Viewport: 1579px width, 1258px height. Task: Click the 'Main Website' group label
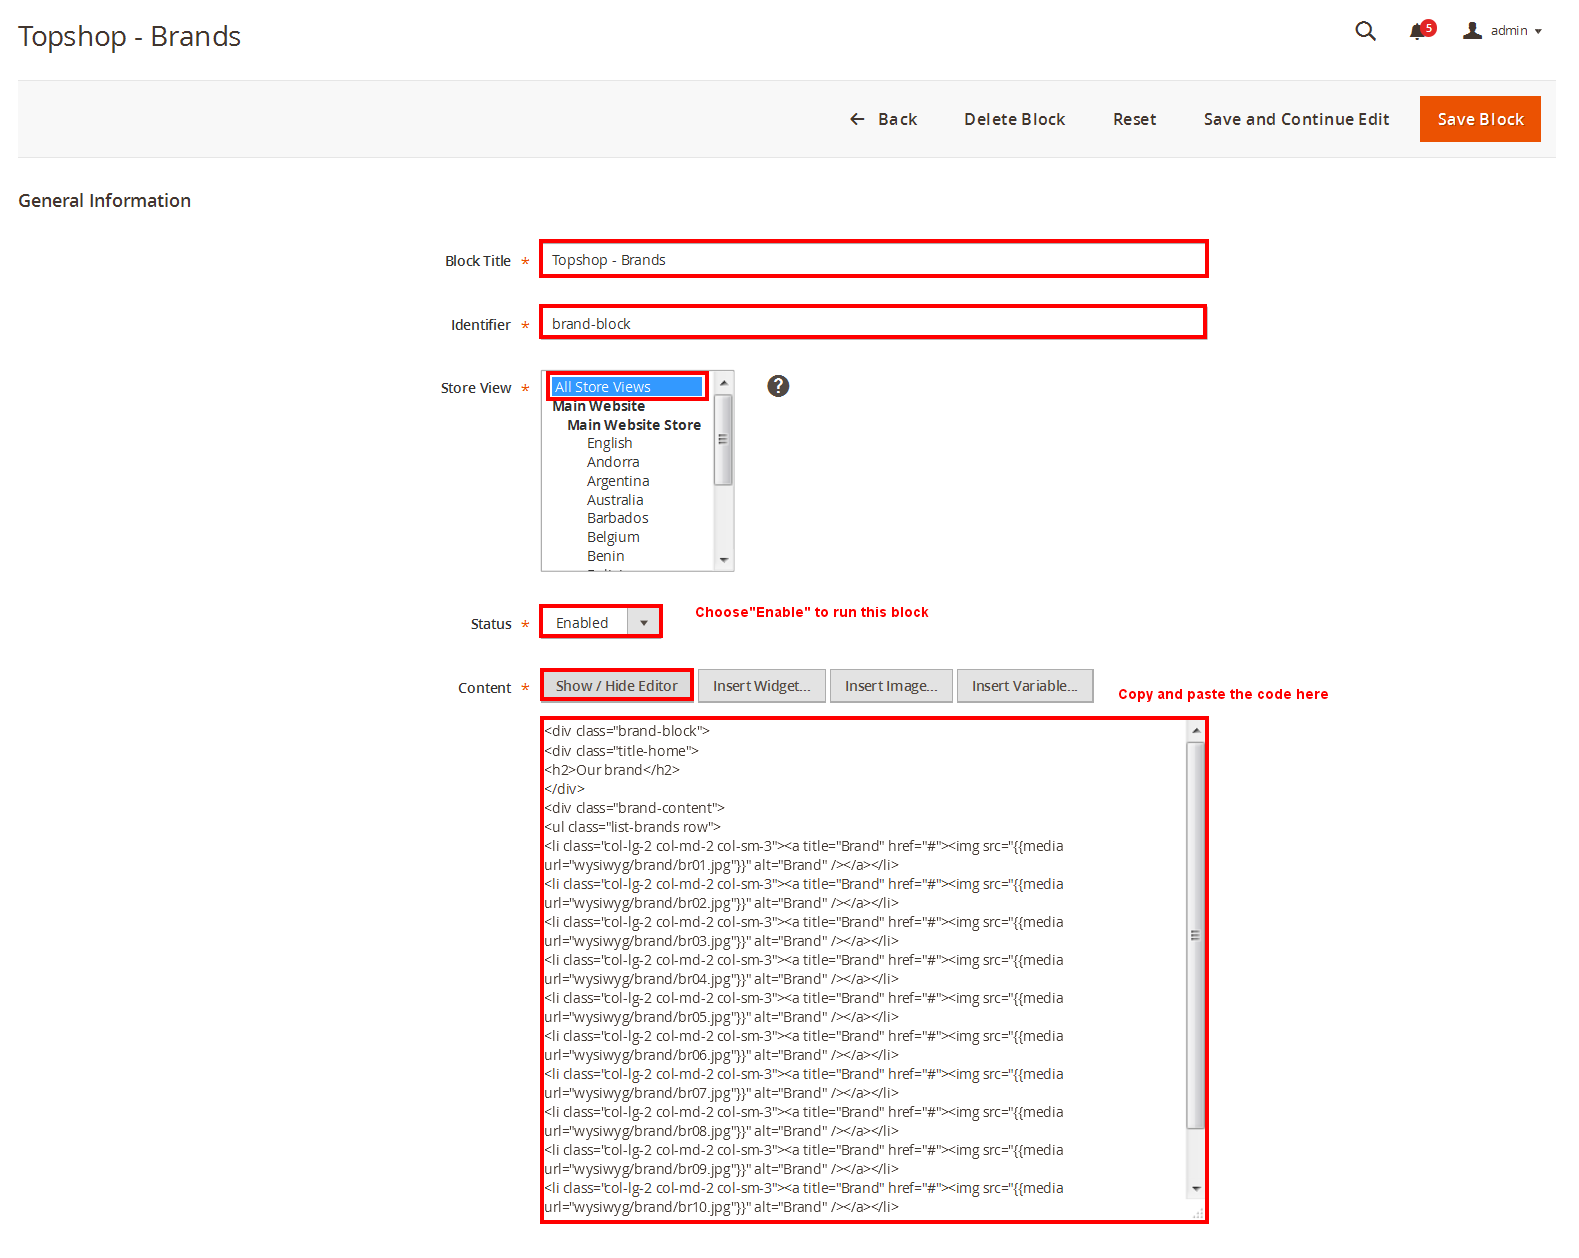pos(598,406)
